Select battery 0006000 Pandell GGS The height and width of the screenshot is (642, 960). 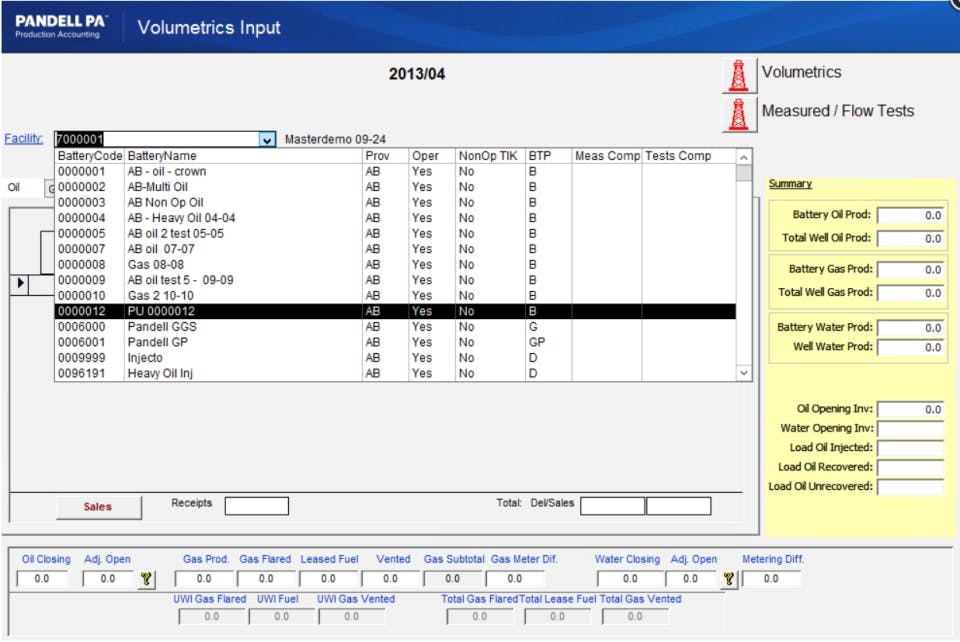(x=396, y=327)
